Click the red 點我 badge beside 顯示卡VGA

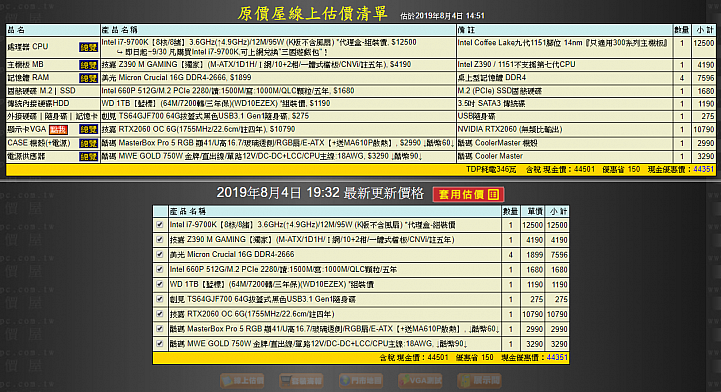point(58,130)
